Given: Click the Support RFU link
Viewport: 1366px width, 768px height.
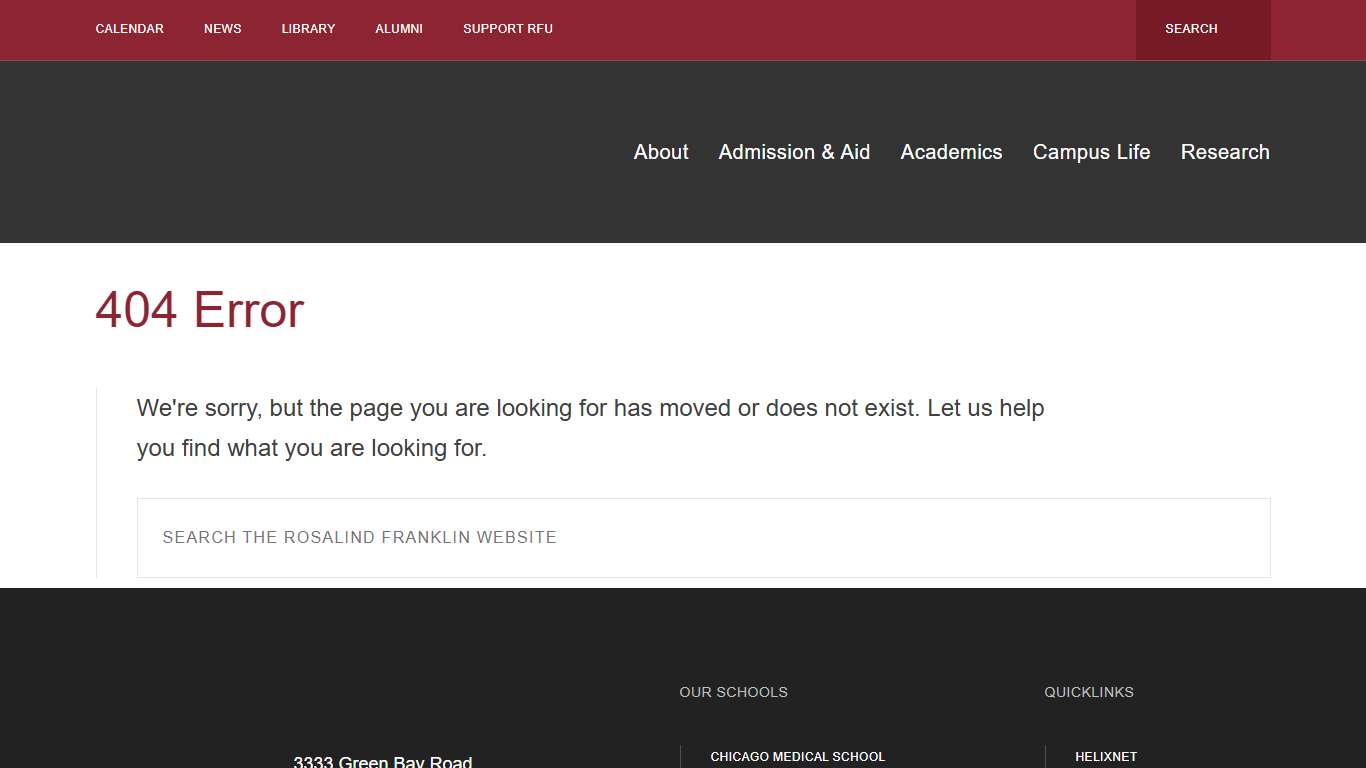Looking at the screenshot, I should coord(507,29).
